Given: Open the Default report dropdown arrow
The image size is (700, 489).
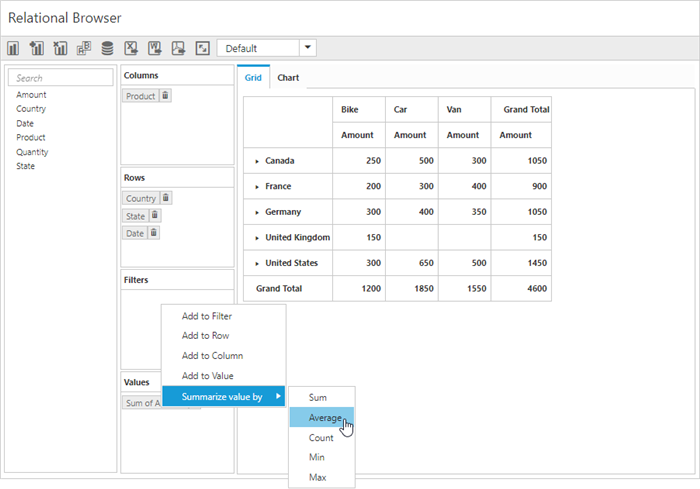Looking at the screenshot, I should (x=307, y=48).
